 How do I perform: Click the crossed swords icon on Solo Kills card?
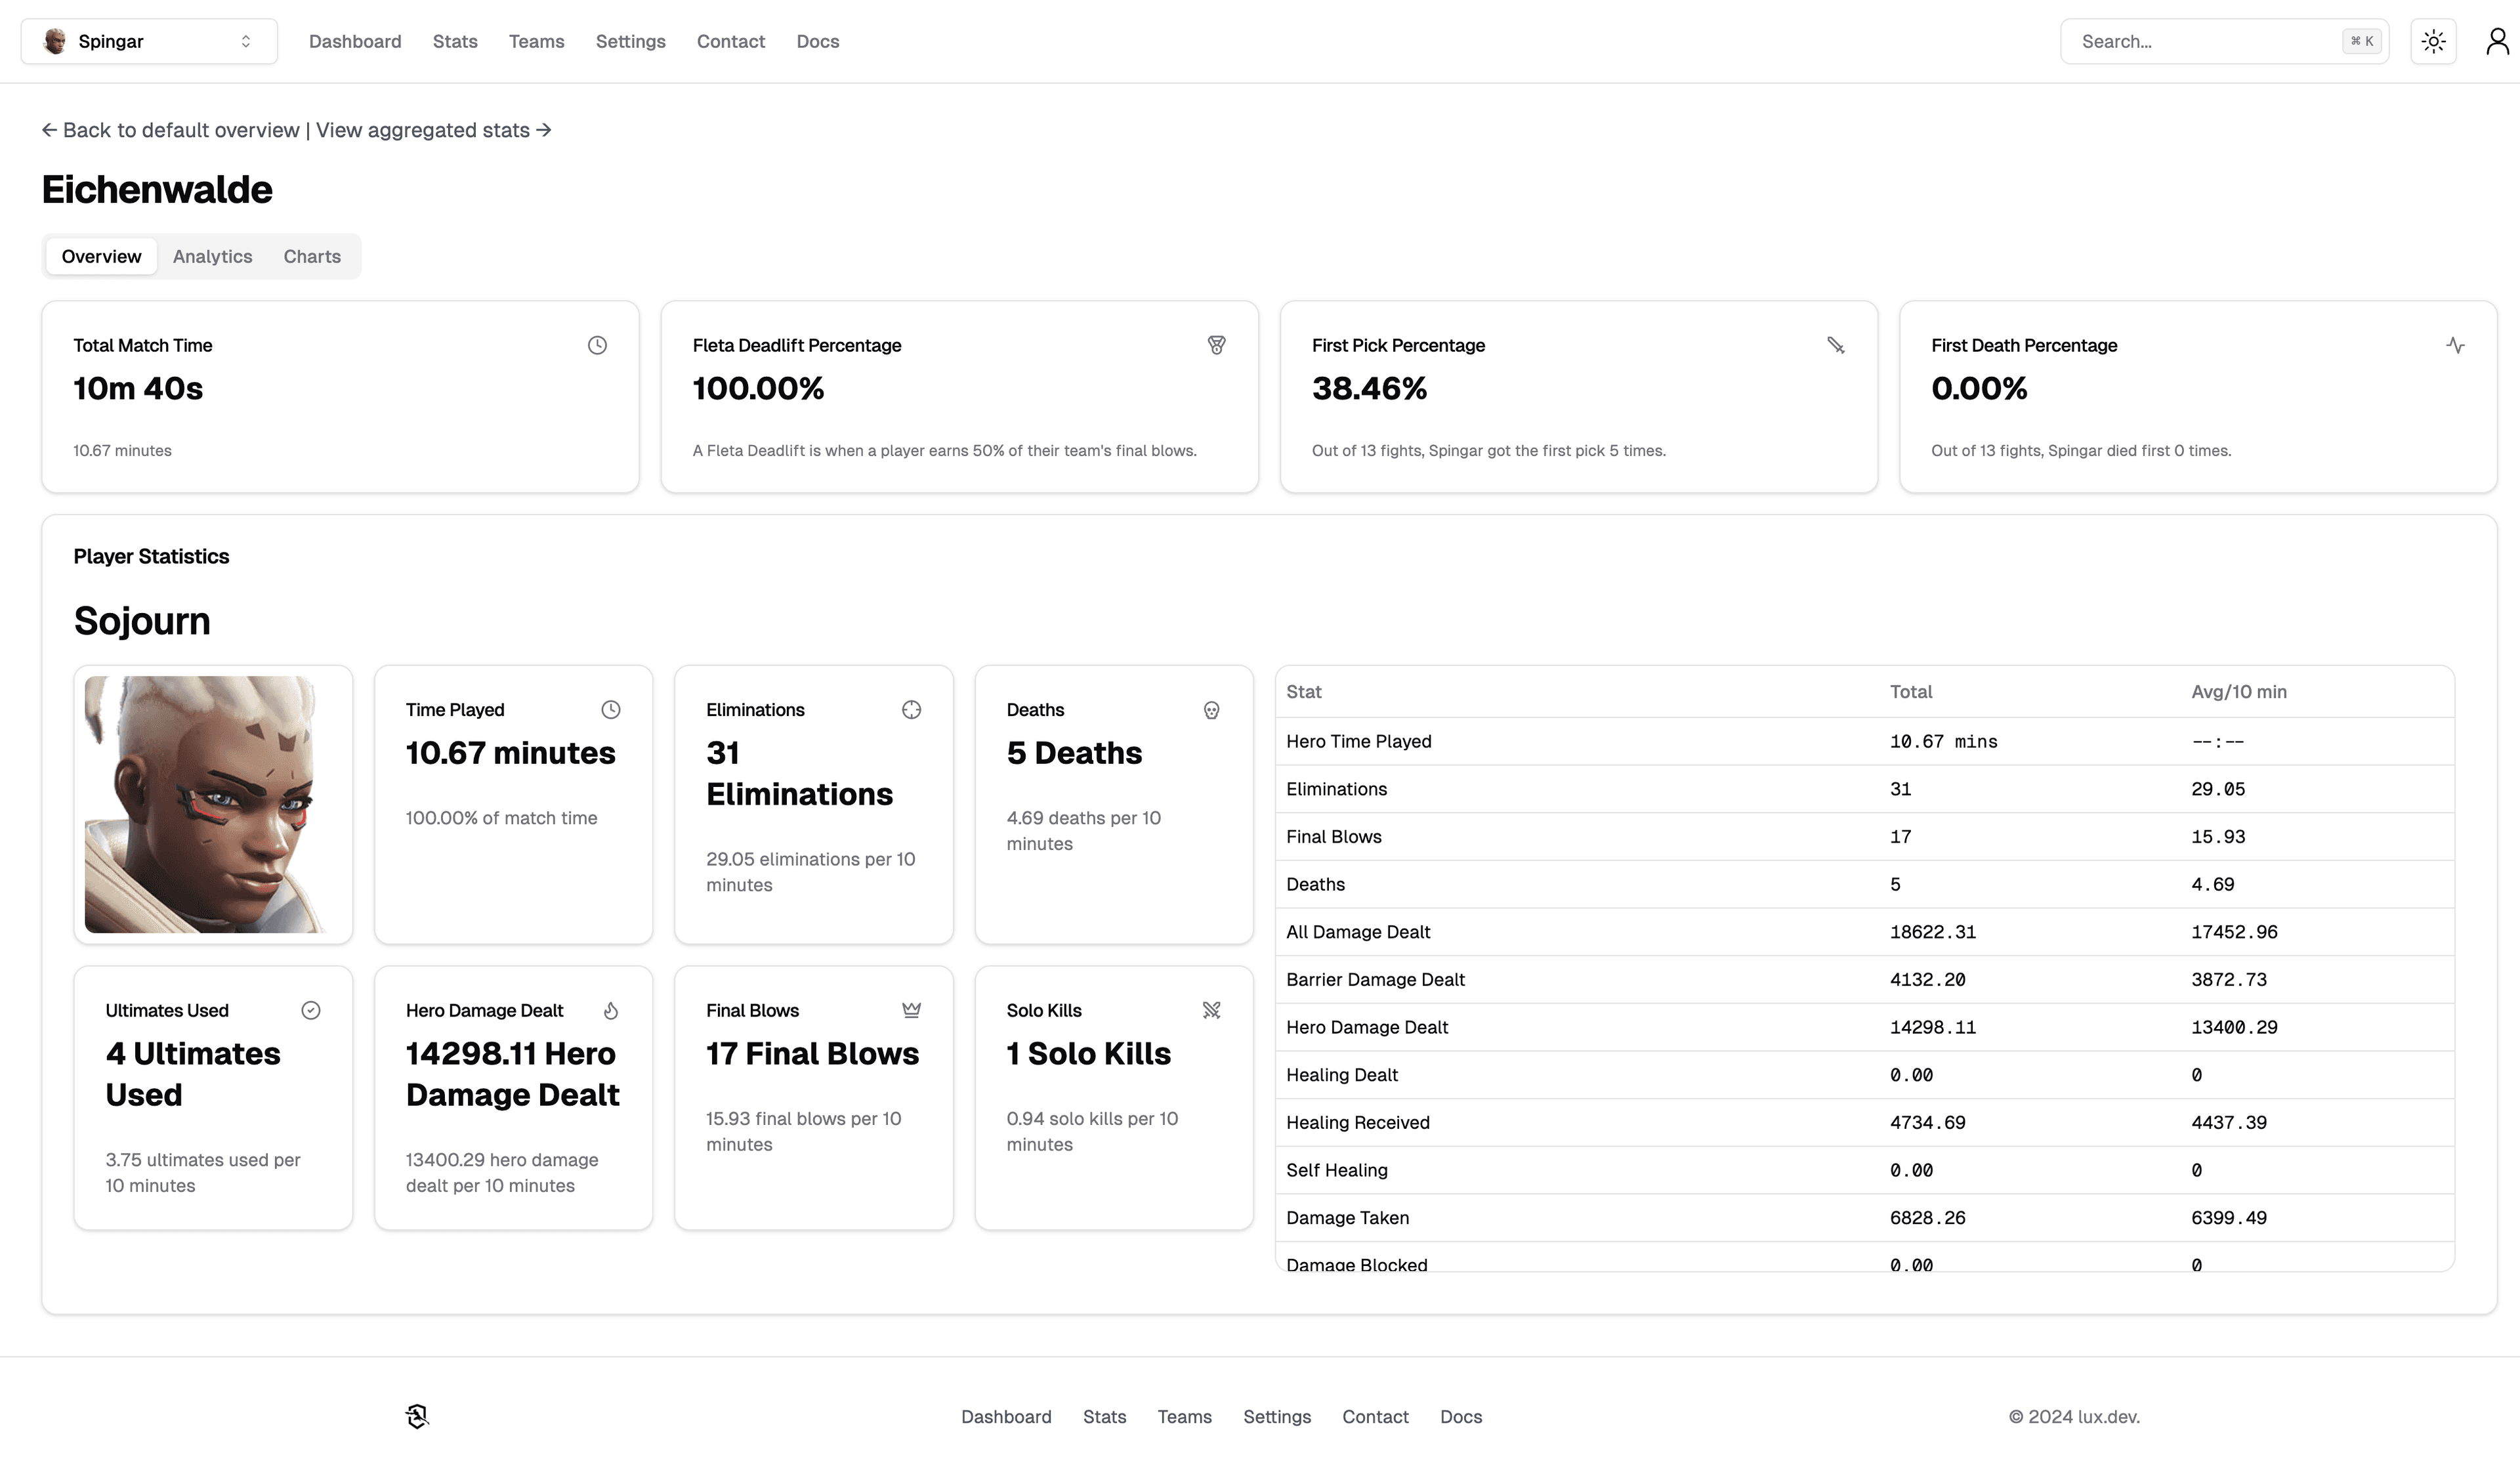pyautogui.click(x=1211, y=1011)
